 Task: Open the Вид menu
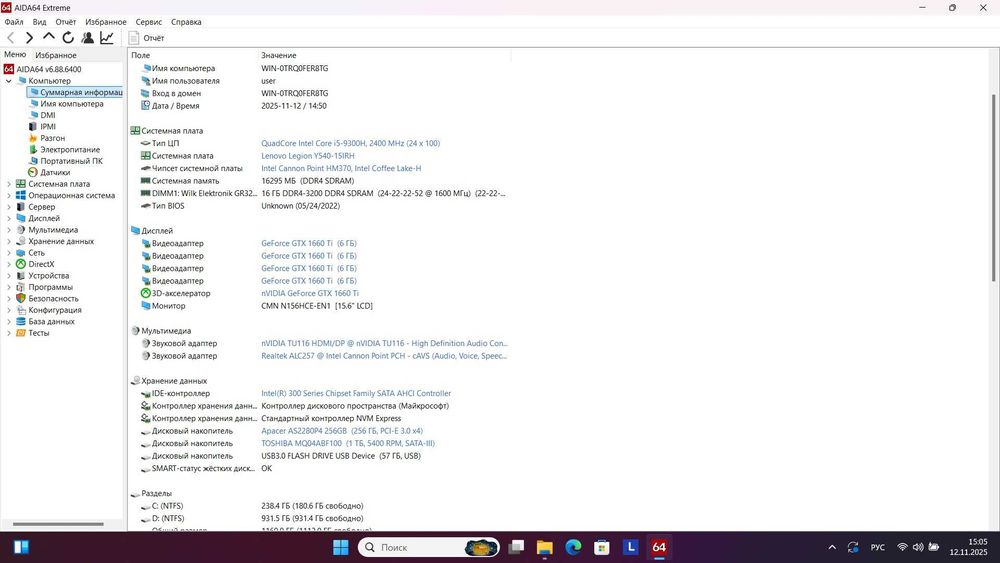pyautogui.click(x=40, y=22)
